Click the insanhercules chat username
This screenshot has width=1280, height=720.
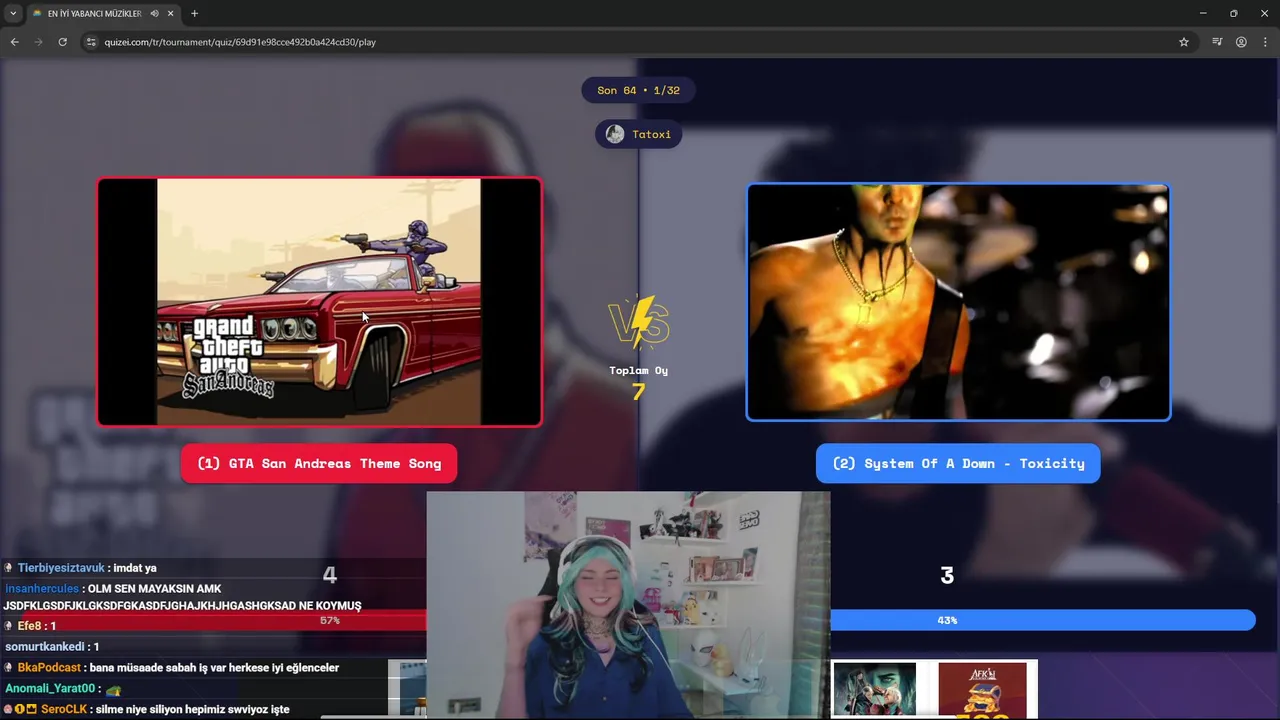coord(42,589)
